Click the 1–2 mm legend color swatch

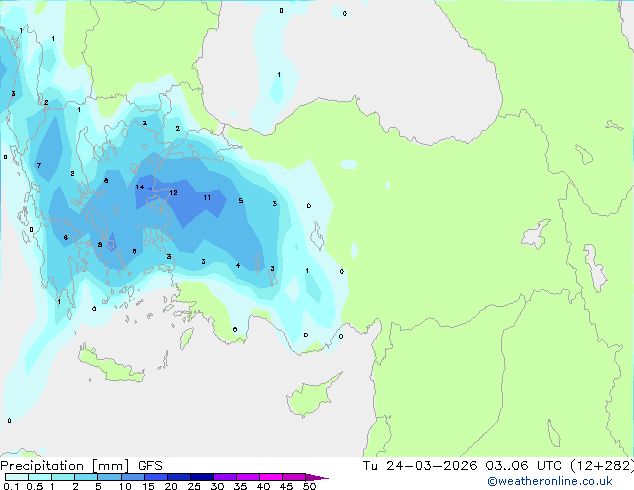pyautogui.click(x=63, y=477)
